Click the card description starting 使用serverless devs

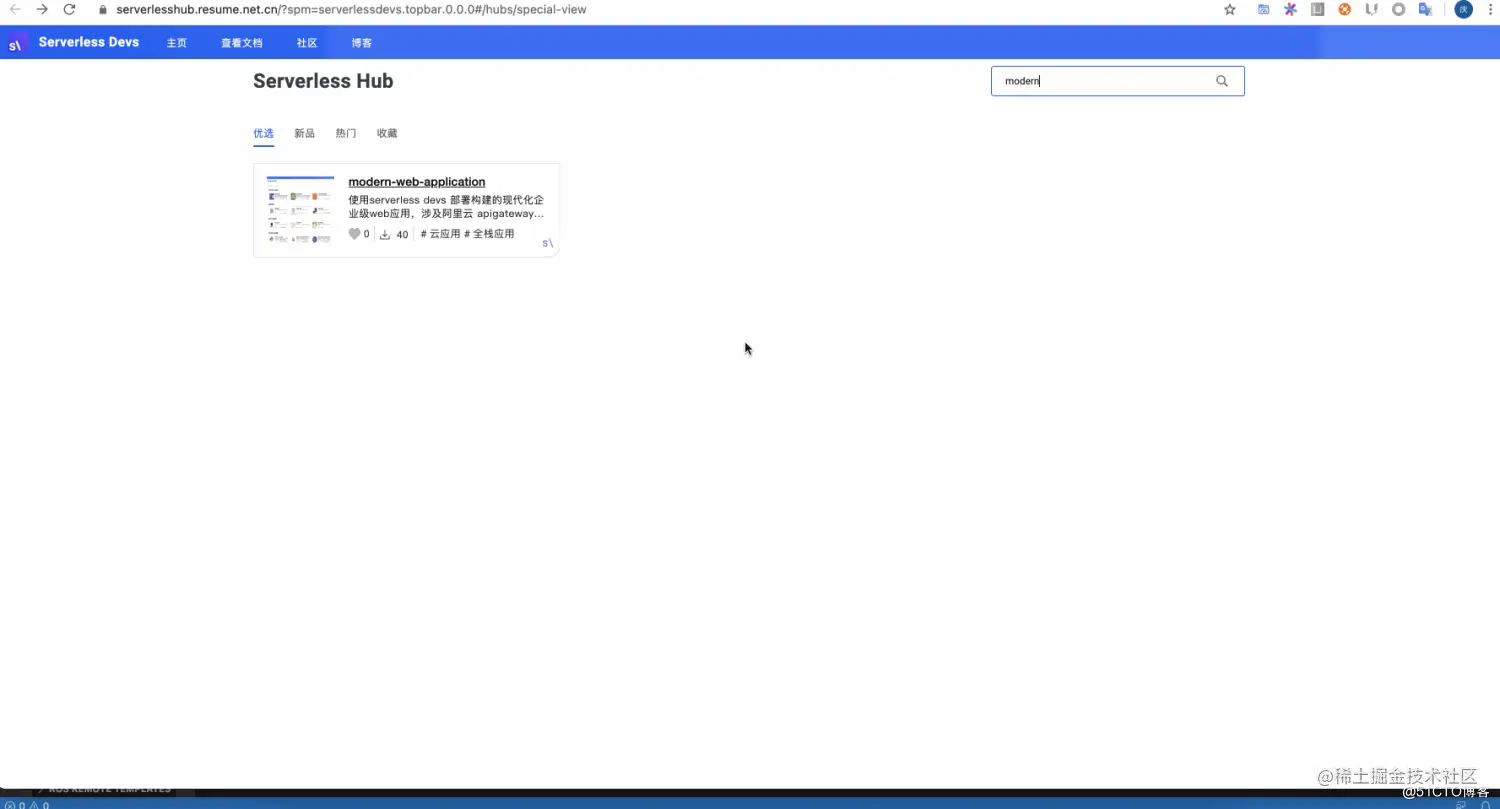[446, 206]
